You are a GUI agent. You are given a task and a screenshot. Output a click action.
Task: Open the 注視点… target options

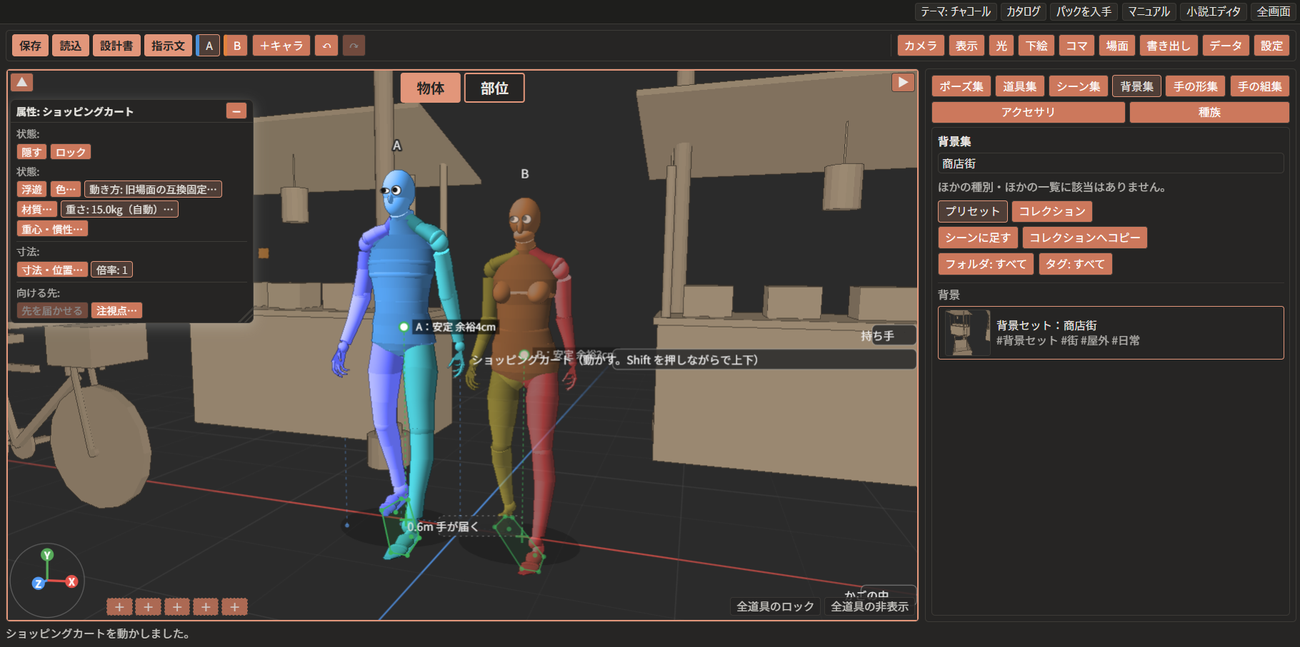tap(116, 311)
